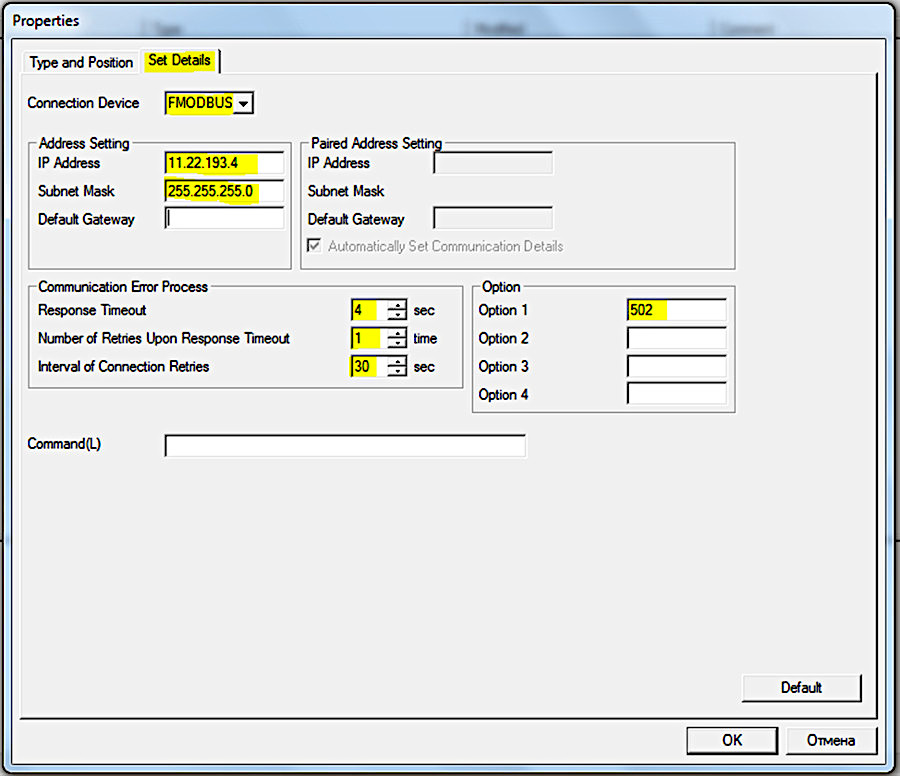
Task: Click the "Interval of Connection Retries" label
Action: pos(123,366)
